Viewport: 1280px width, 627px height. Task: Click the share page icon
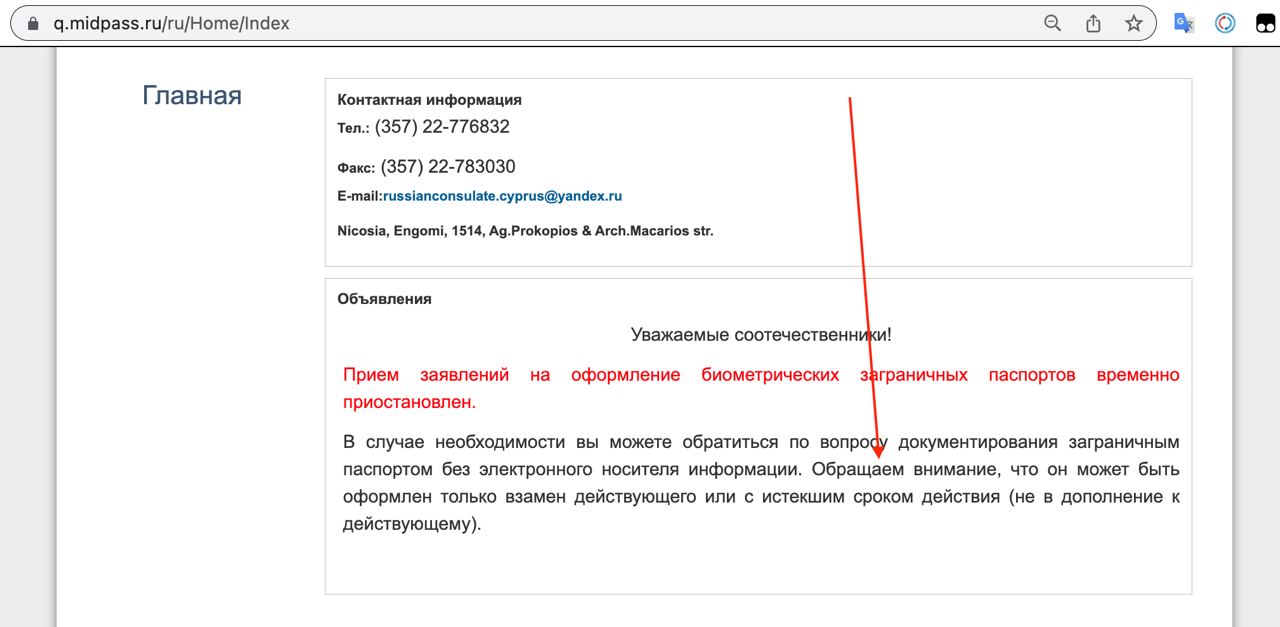[x=1093, y=23]
